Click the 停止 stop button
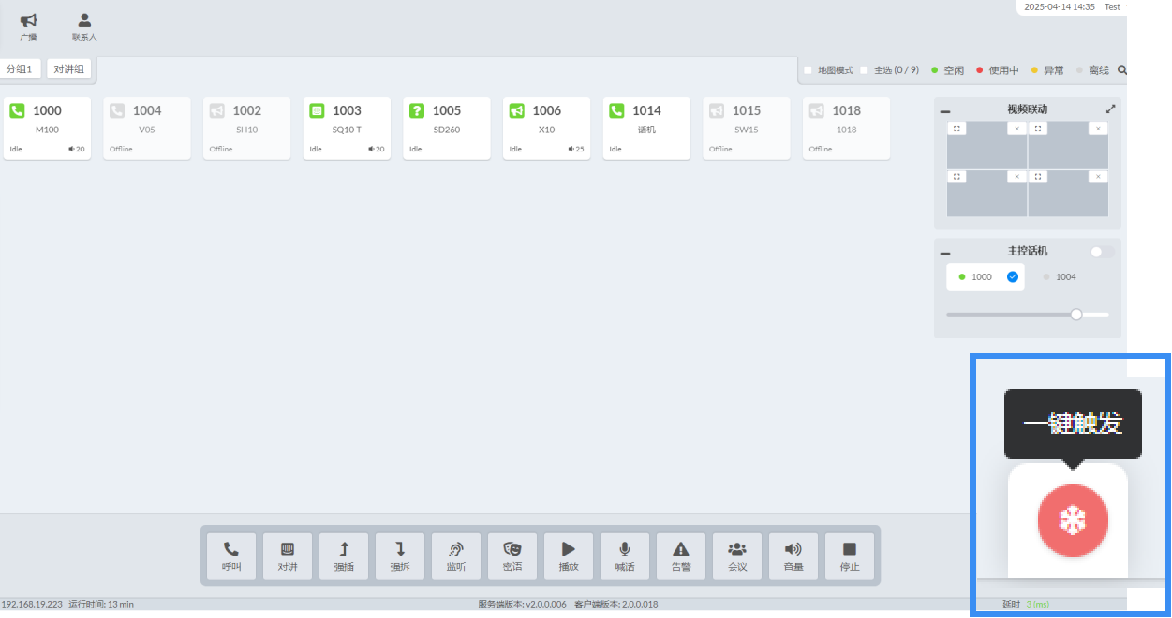 click(849, 556)
